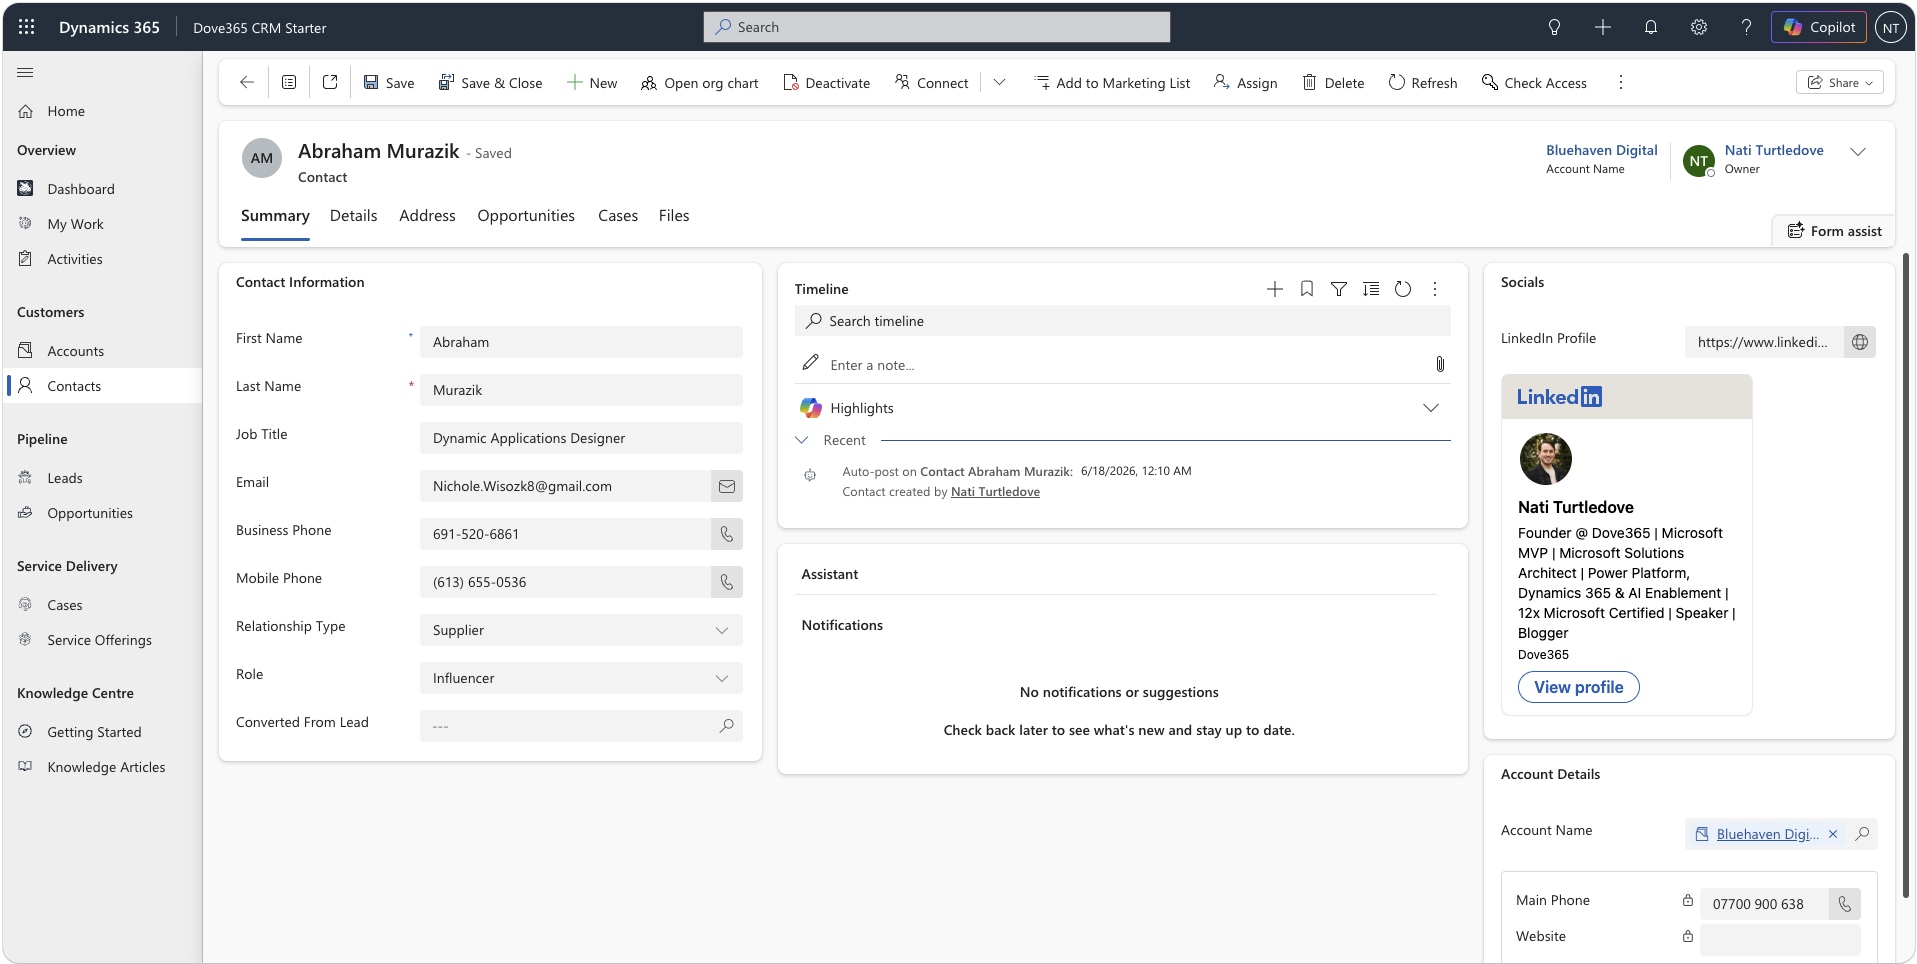Open the Relationship Type dropdown
1917x964 pixels.
[x=581, y=630]
